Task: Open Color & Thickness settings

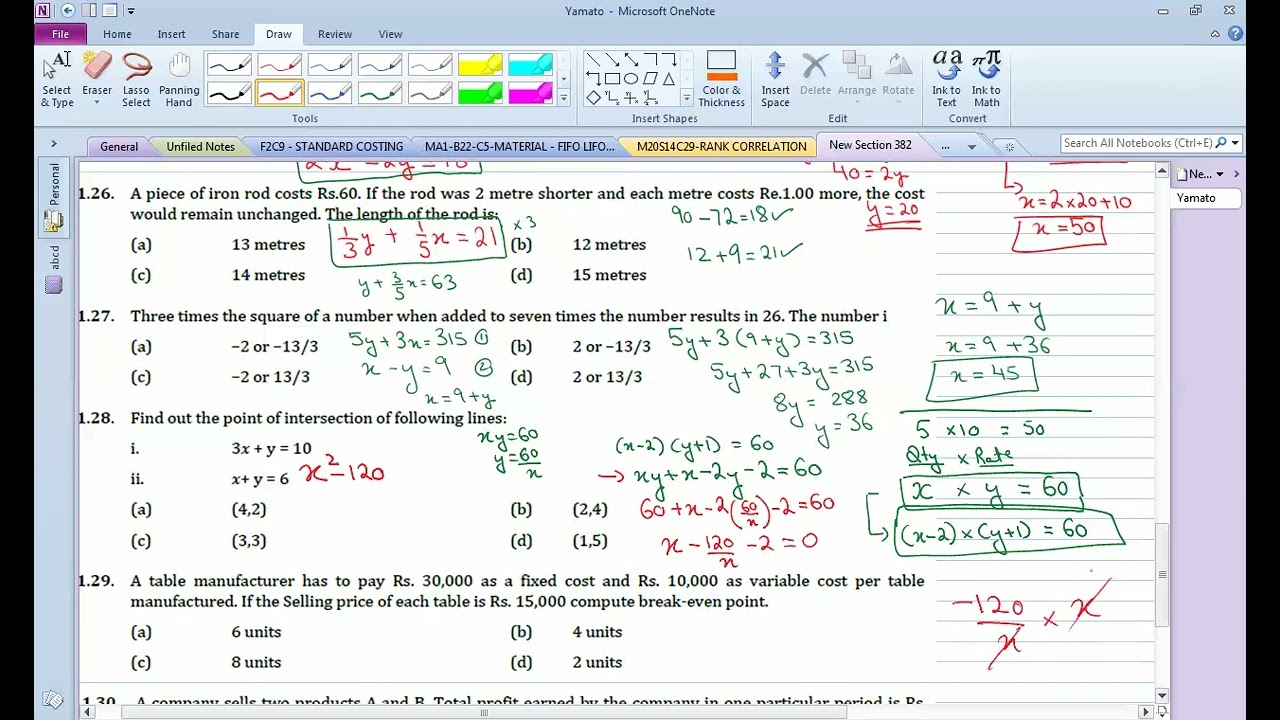Action: 721,80
